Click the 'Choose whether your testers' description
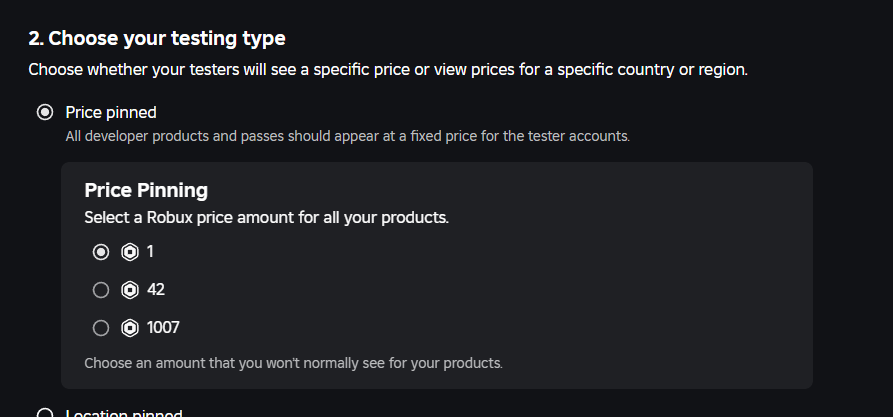Image resolution: width=893 pixels, height=417 pixels. tap(388, 70)
